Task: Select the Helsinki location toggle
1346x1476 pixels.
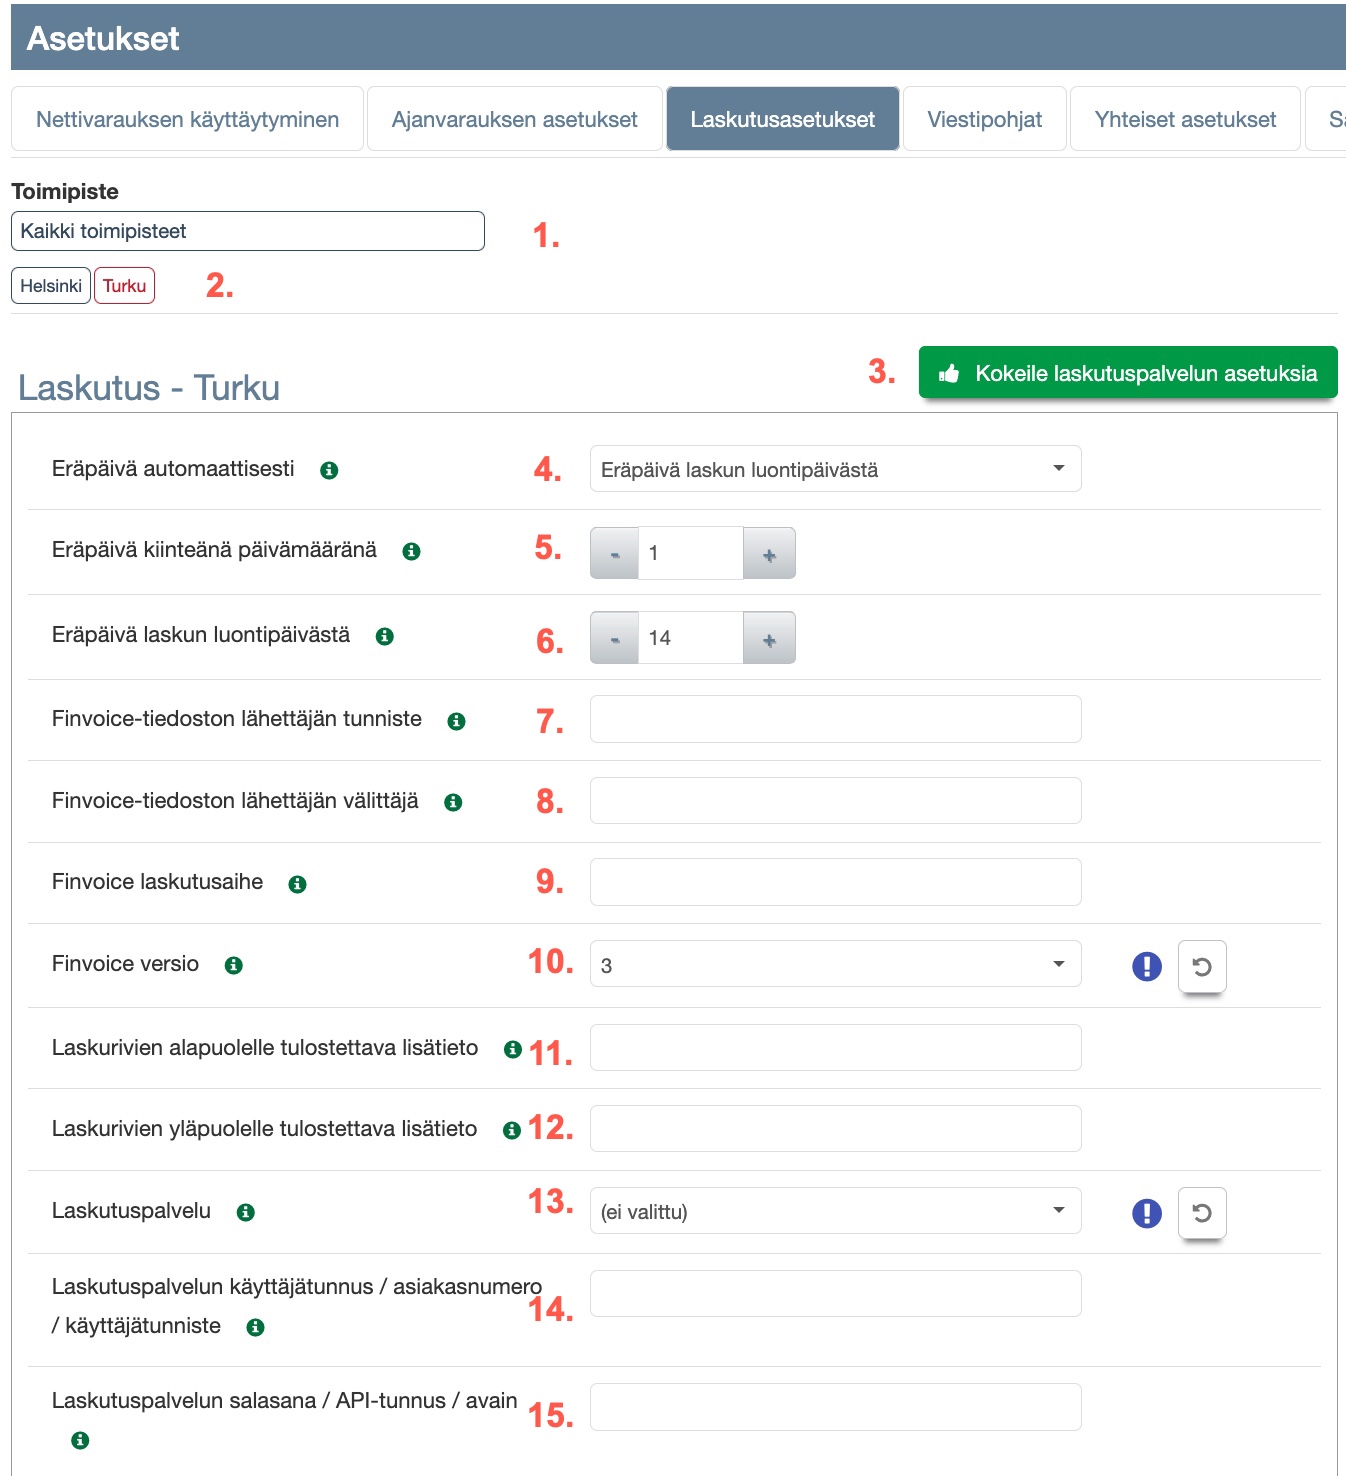Action: (51, 286)
